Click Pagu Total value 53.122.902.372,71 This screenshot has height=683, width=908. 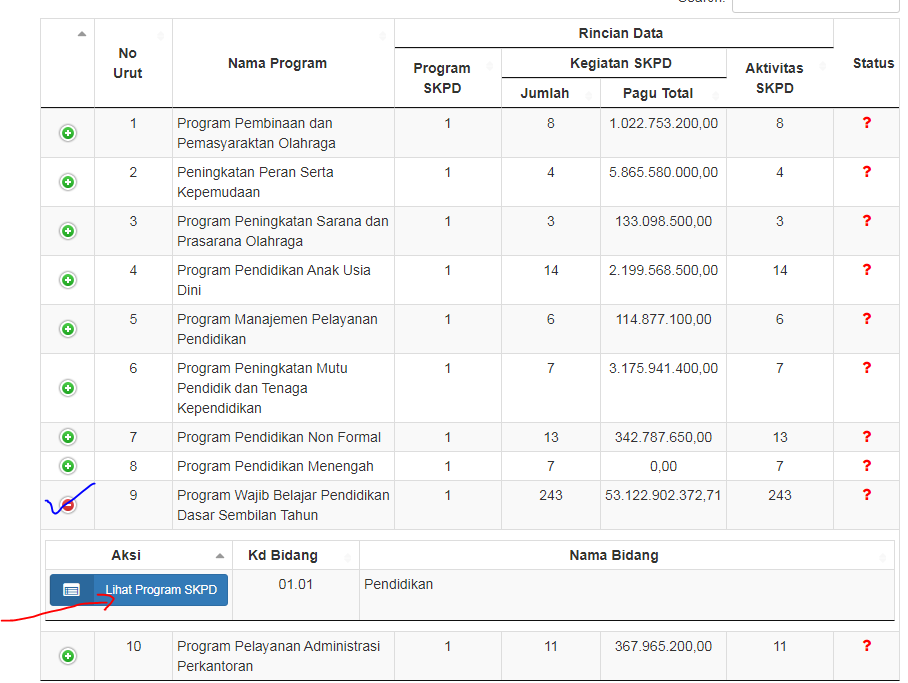[x=663, y=495]
